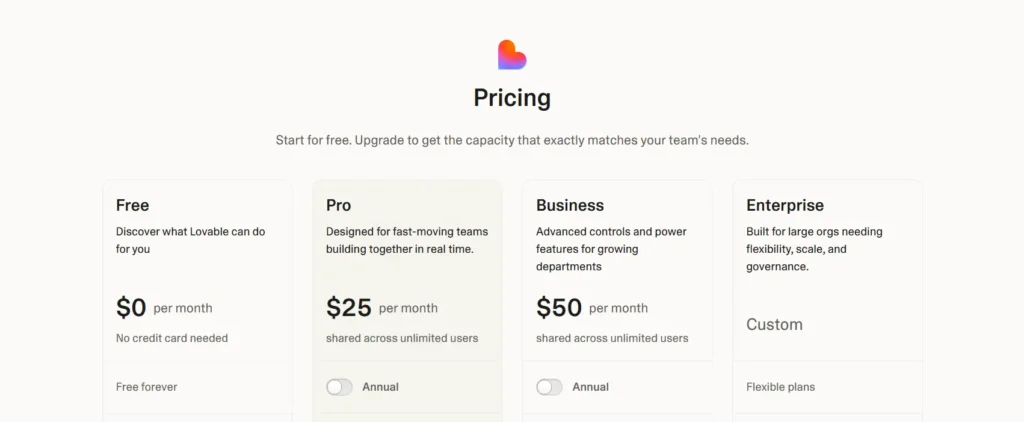Click Business's "shared across unlimited users" text

pos(612,338)
